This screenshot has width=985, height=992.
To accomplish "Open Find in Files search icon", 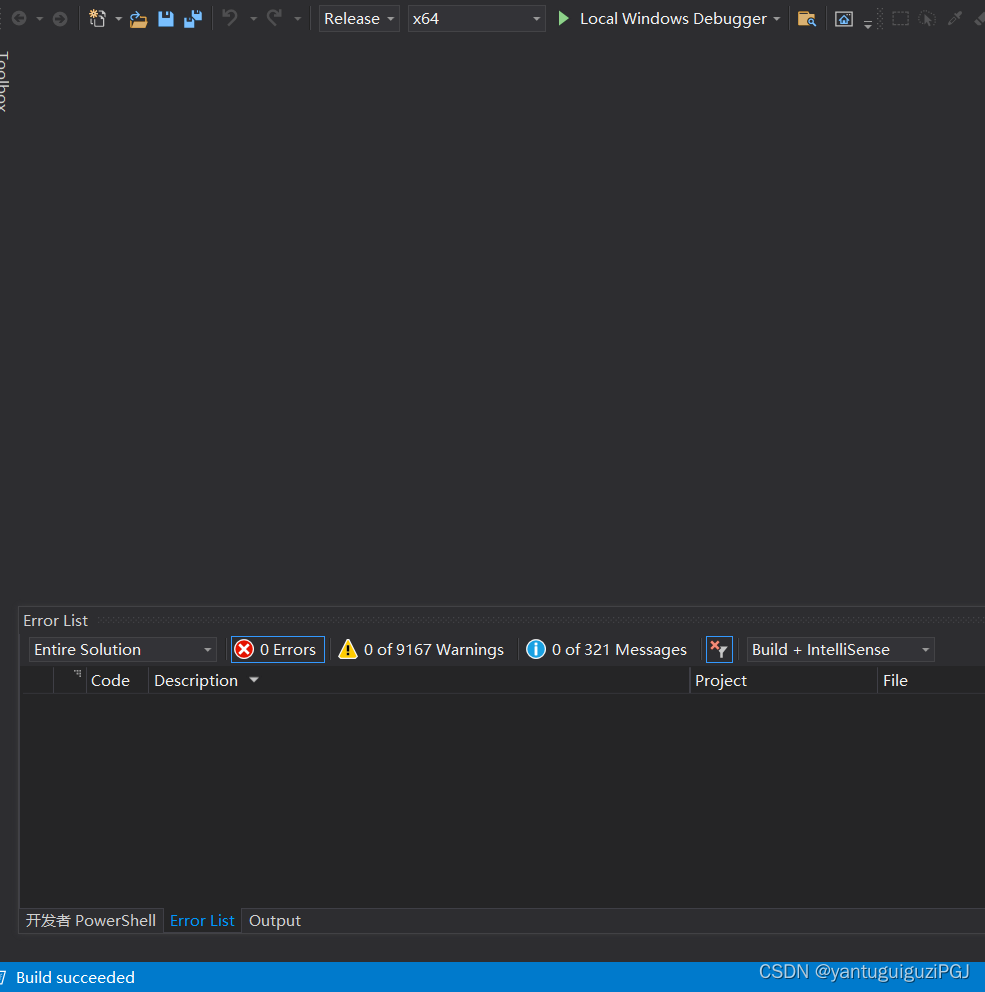I will pyautogui.click(x=806, y=18).
